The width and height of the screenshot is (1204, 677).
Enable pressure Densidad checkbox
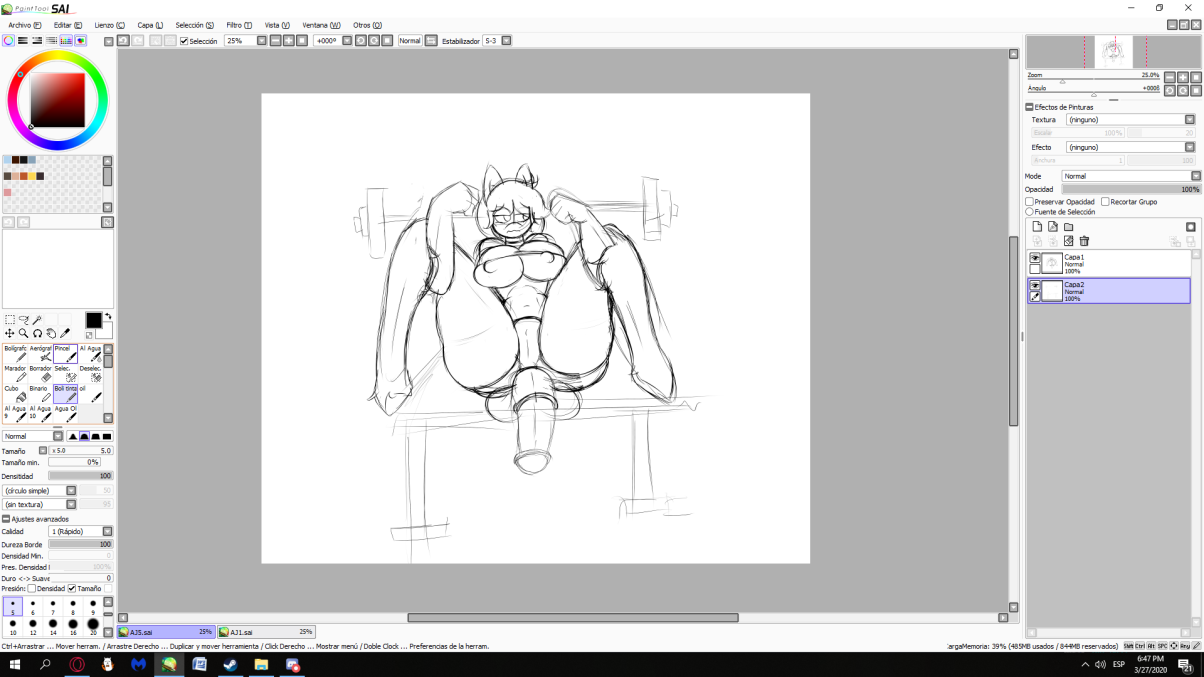point(32,589)
